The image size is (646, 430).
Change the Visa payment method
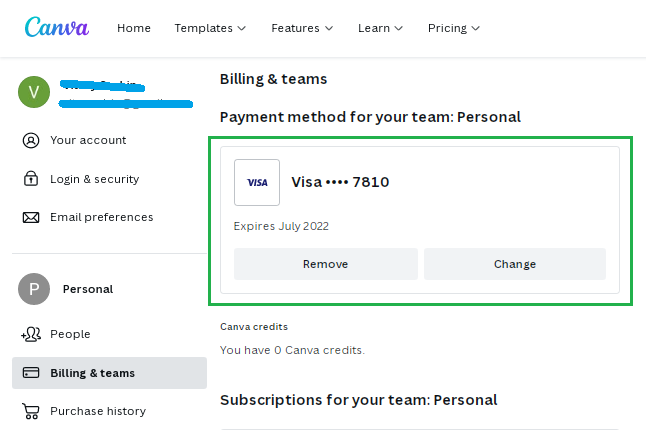515,264
